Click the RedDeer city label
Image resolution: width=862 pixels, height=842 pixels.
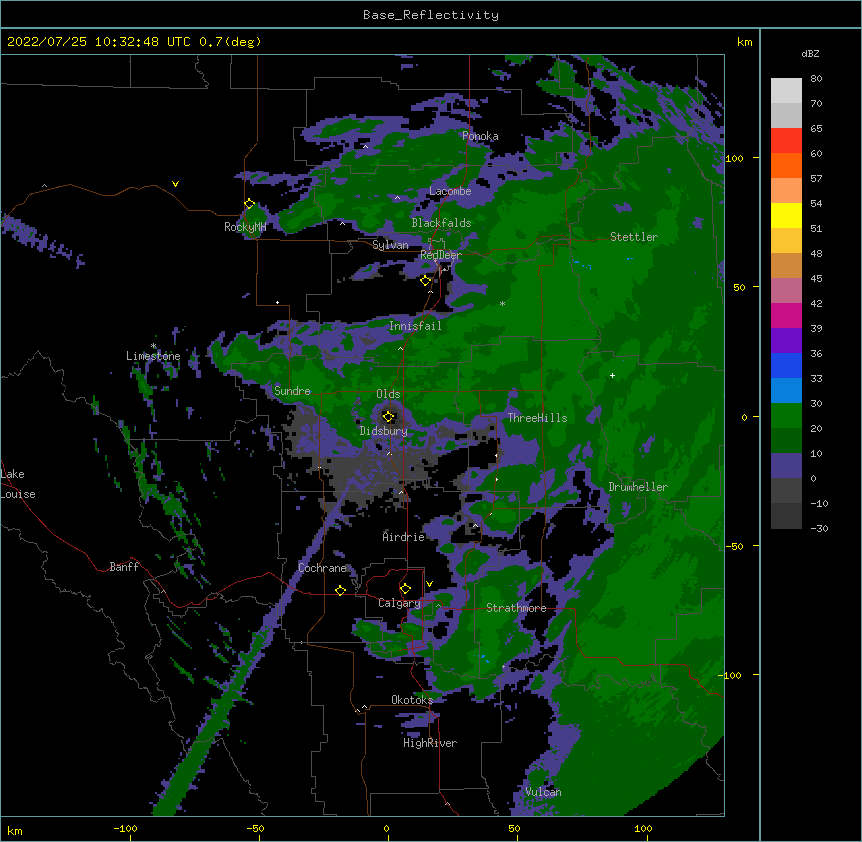[441, 255]
